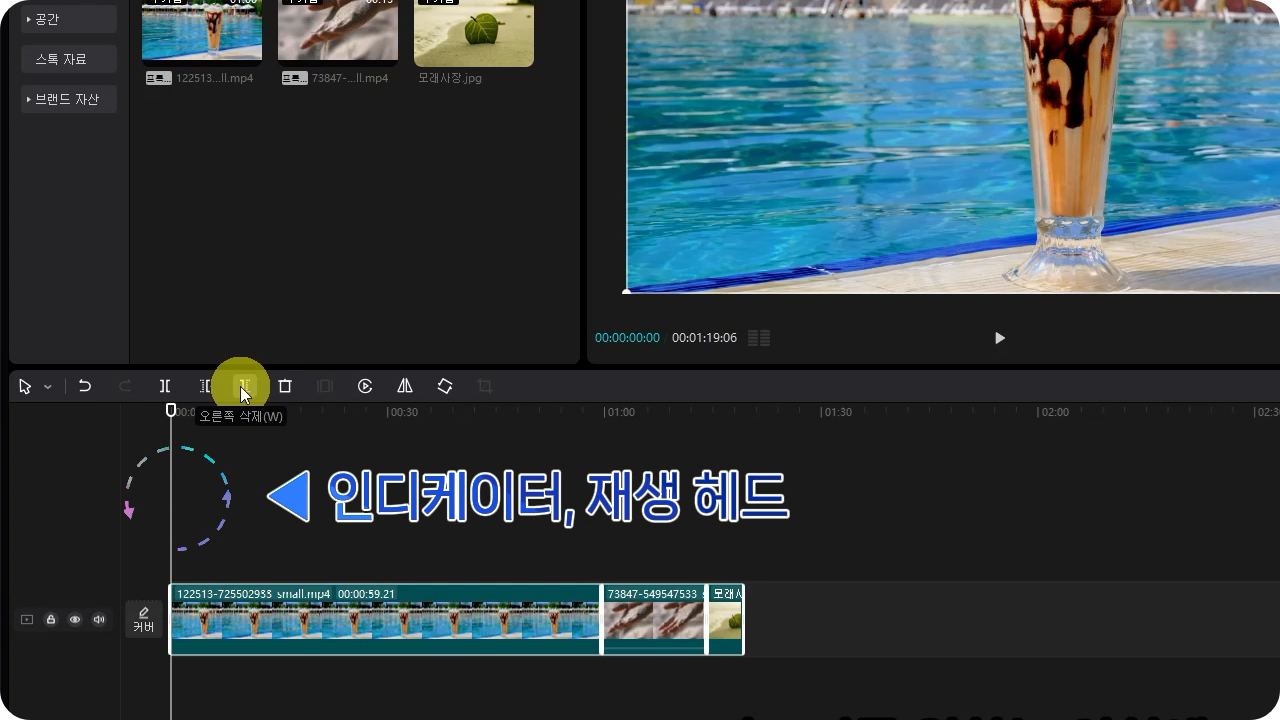Image resolution: width=1280 pixels, height=720 pixels.
Task: Click the greyed-out group clips icon
Action: (x=325, y=386)
